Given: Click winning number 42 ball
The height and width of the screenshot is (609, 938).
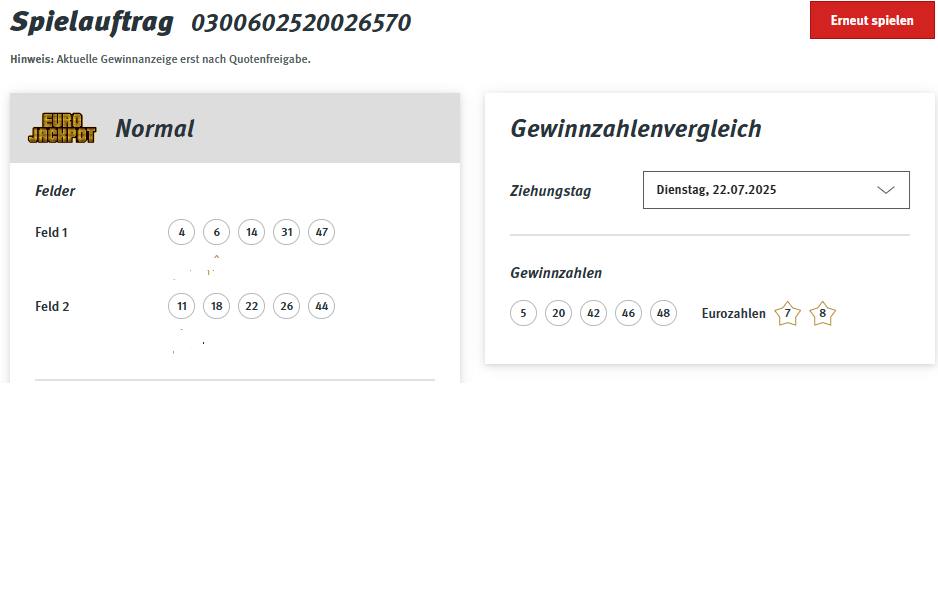Looking at the screenshot, I should pyautogui.click(x=593, y=314).
